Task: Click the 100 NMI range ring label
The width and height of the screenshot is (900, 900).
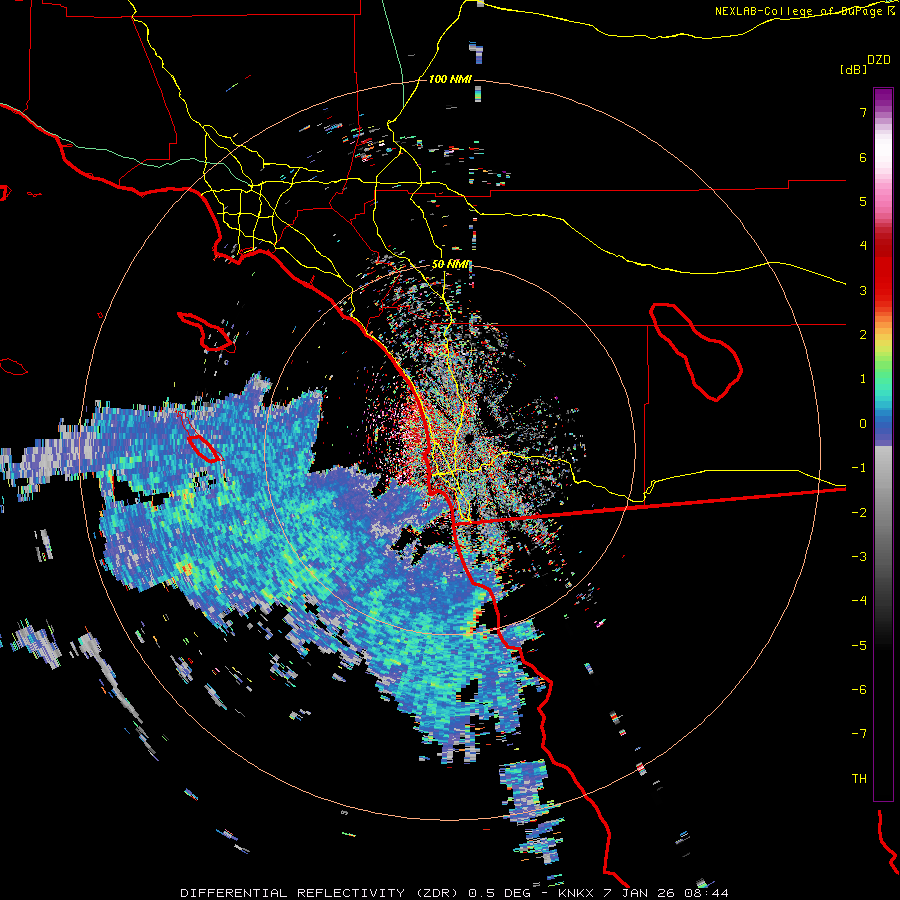Action: pos(450,79)
